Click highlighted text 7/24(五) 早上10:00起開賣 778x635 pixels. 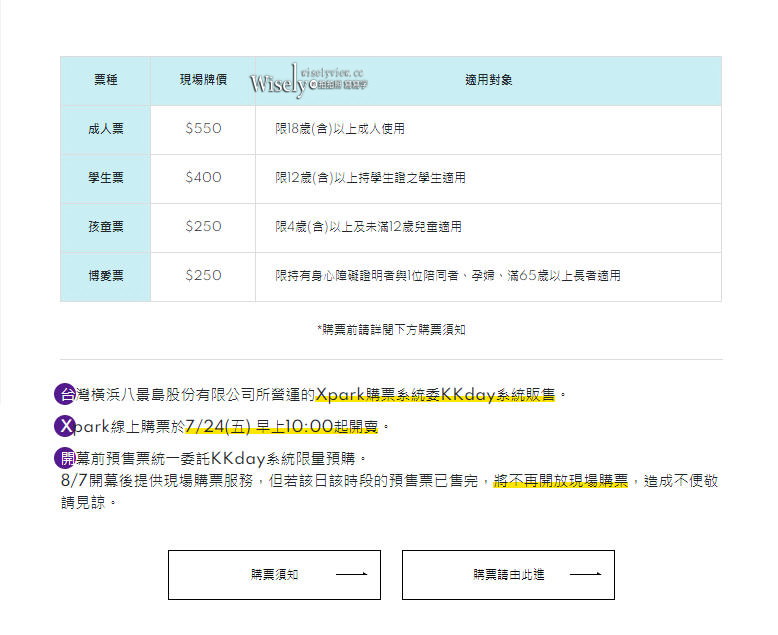pyautogui.click(x=281, y=427)
